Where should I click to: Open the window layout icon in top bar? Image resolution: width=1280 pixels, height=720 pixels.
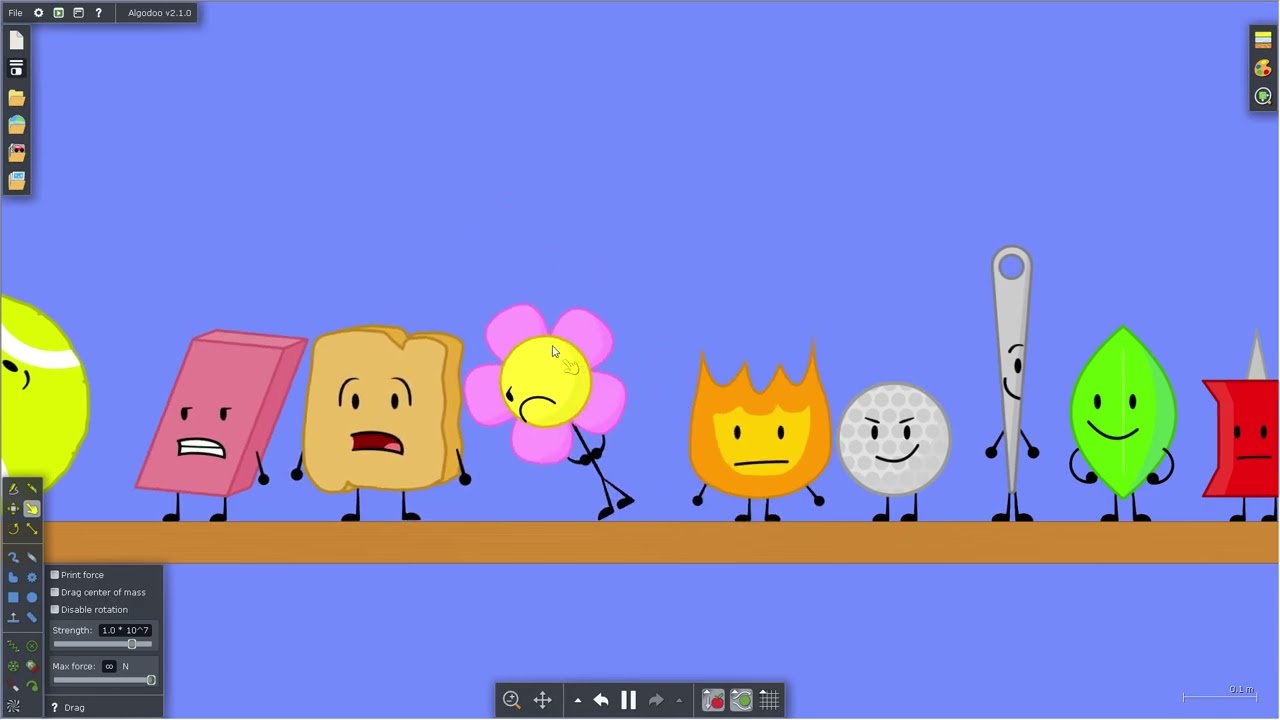pyautogui.click(x=78, y=13)
